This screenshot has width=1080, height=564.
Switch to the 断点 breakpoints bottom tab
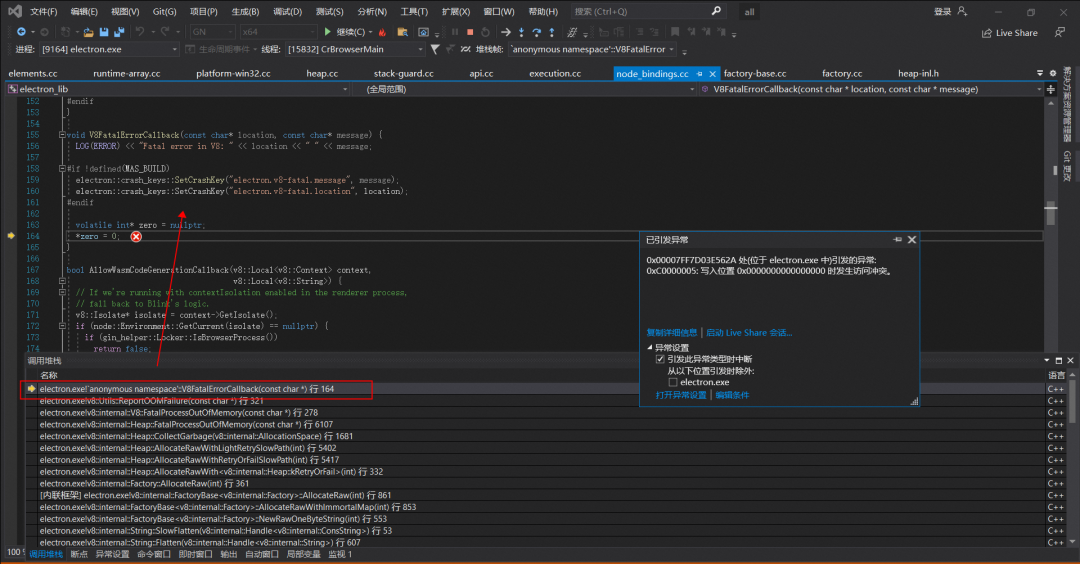[x=79, y=554]
